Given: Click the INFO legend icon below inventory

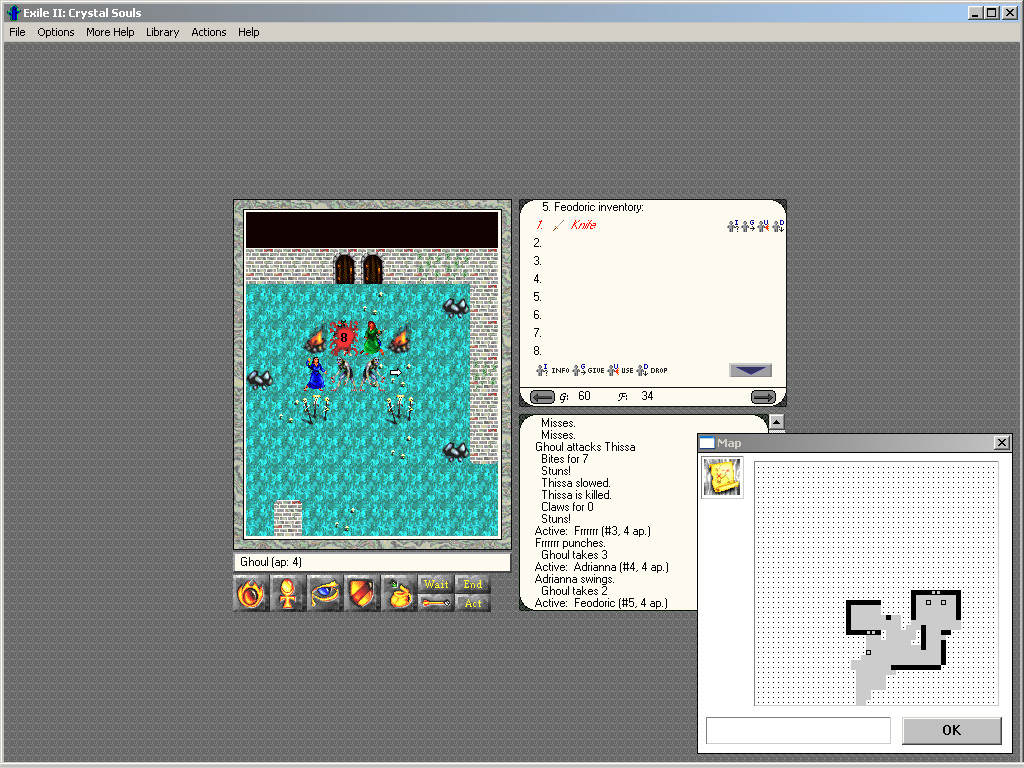Looking at the screenshot, I should (x=542, y=370).
